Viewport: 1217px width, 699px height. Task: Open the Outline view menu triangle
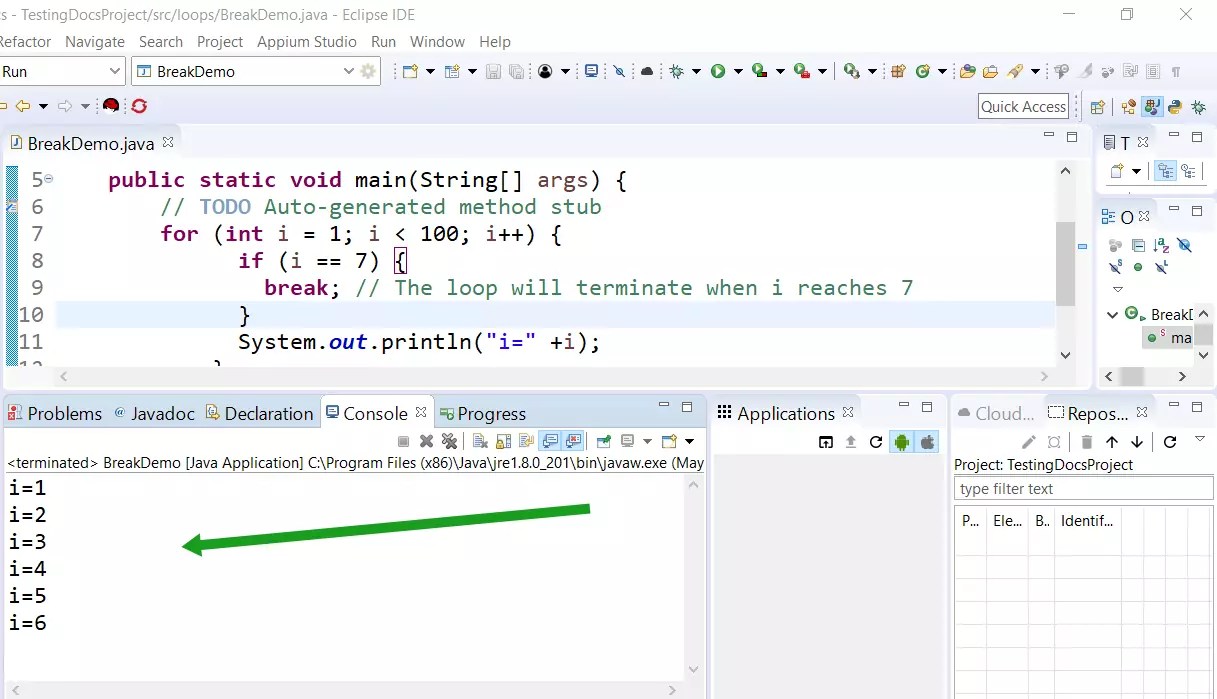[x=1118, y=289]
